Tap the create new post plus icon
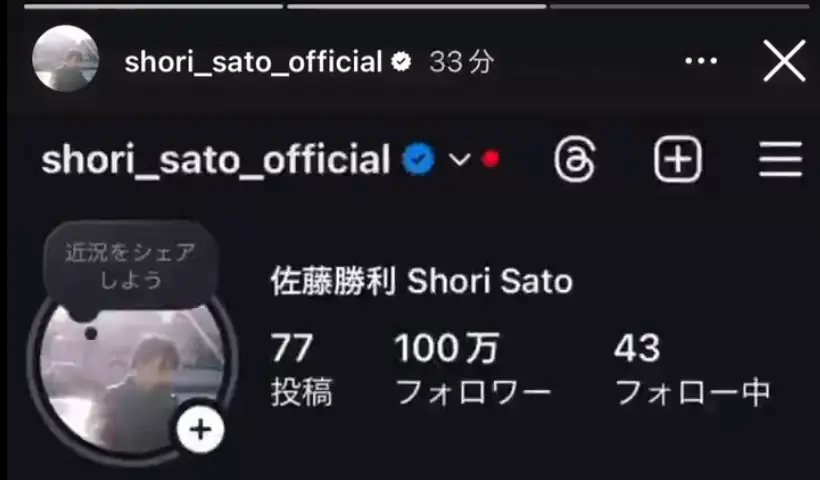This screenshot has width=820, height=480. pos(677,159)
